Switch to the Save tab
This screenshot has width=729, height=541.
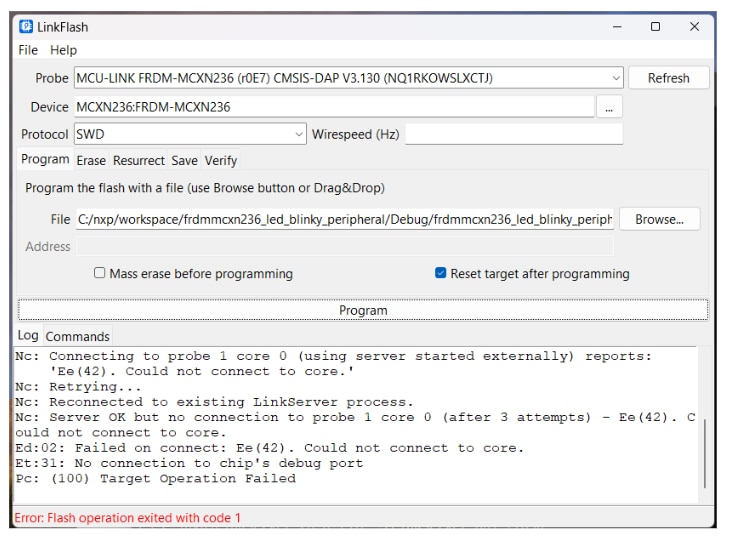click(x=185, y=161)
